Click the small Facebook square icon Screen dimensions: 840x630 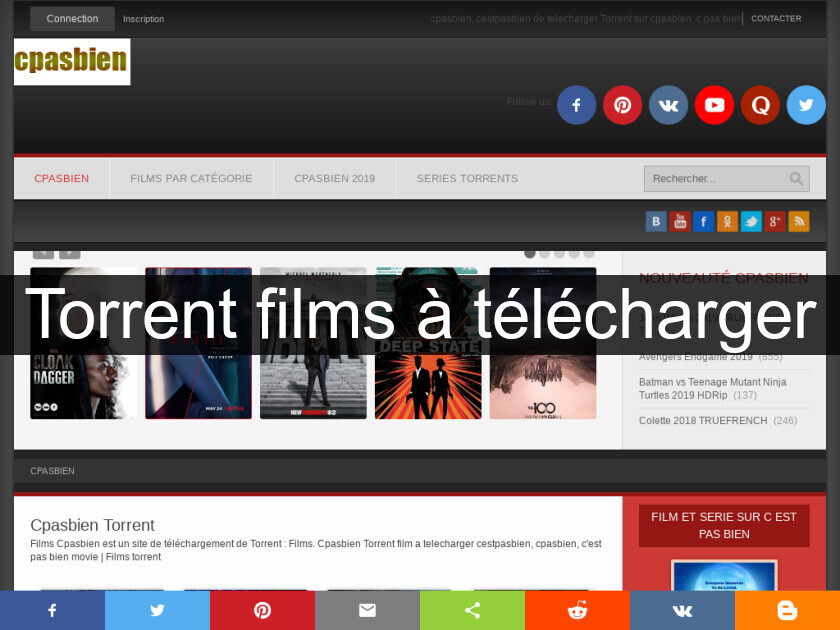click(703, 221)
